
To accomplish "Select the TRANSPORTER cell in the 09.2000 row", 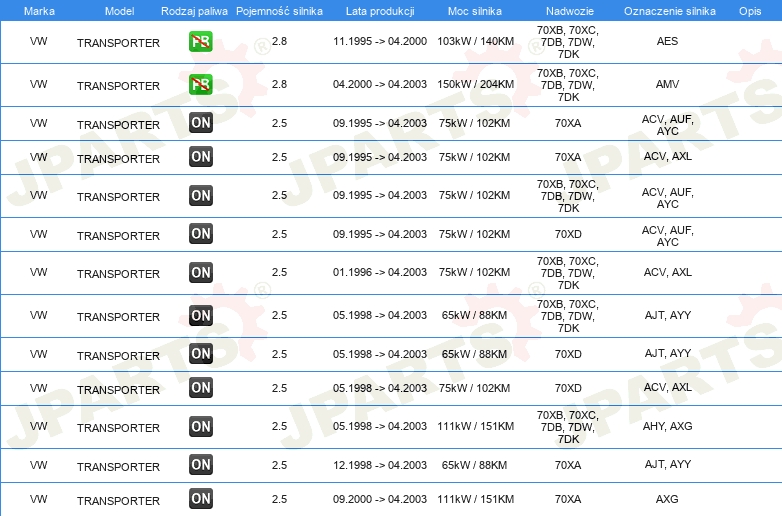I will pyautogui.click(x=118, y=501).
